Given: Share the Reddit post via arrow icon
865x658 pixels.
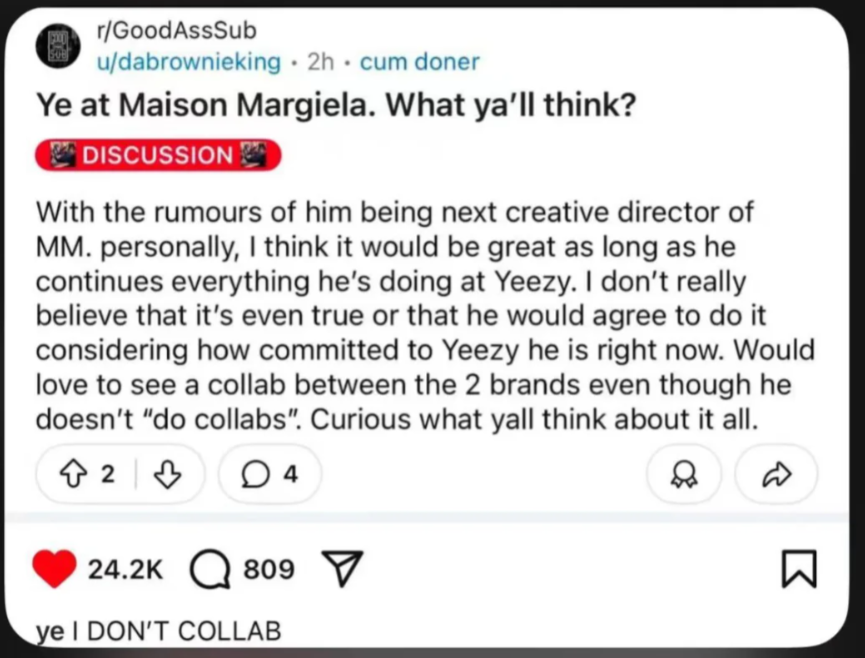Looking at the screenshot, I should click(777, 474).
